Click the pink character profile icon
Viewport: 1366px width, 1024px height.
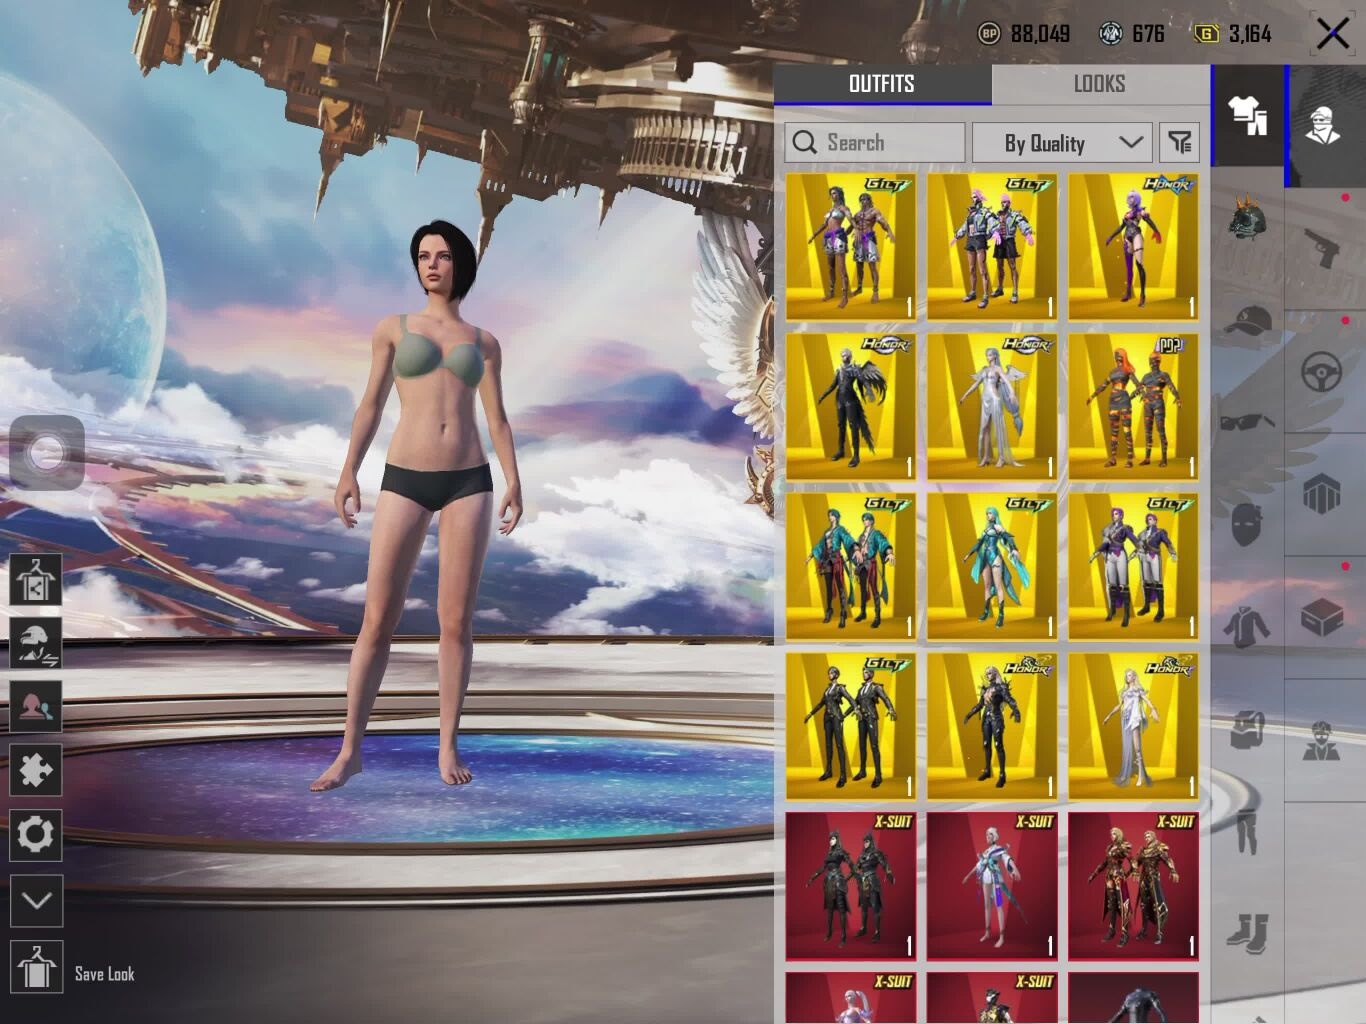[36, 707]
